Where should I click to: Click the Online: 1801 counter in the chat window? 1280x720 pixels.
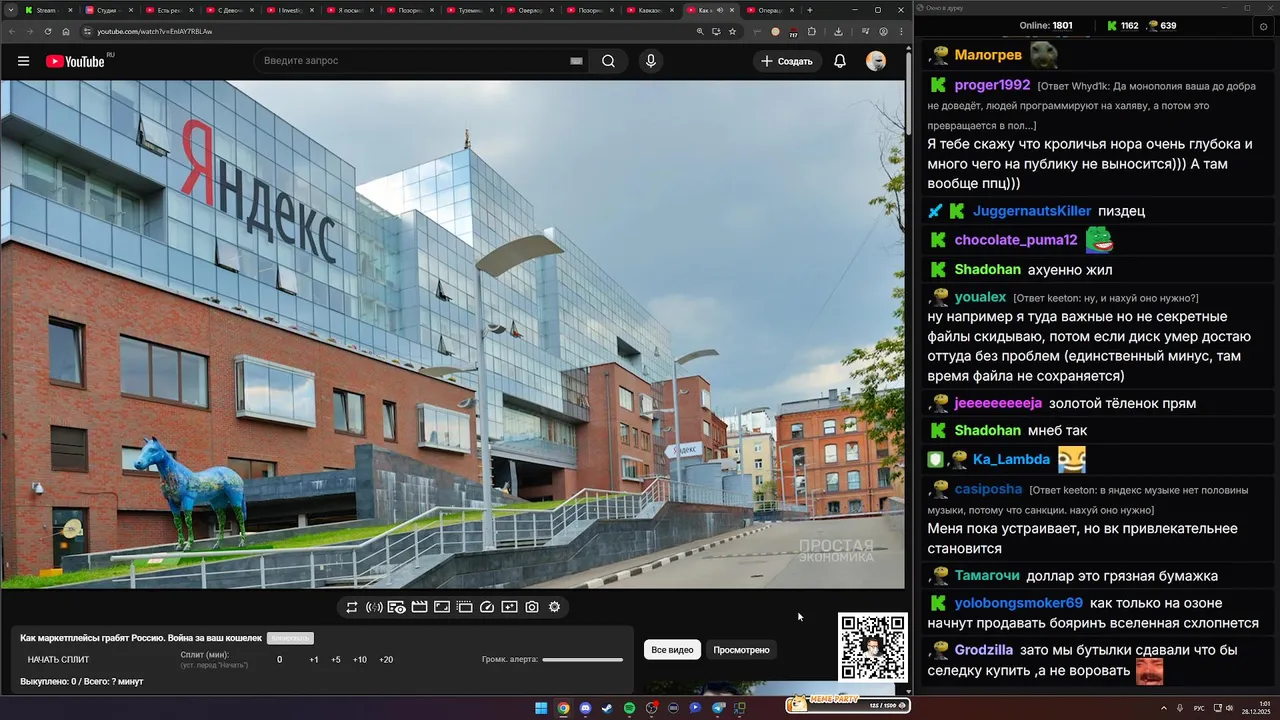point(1046,25)
